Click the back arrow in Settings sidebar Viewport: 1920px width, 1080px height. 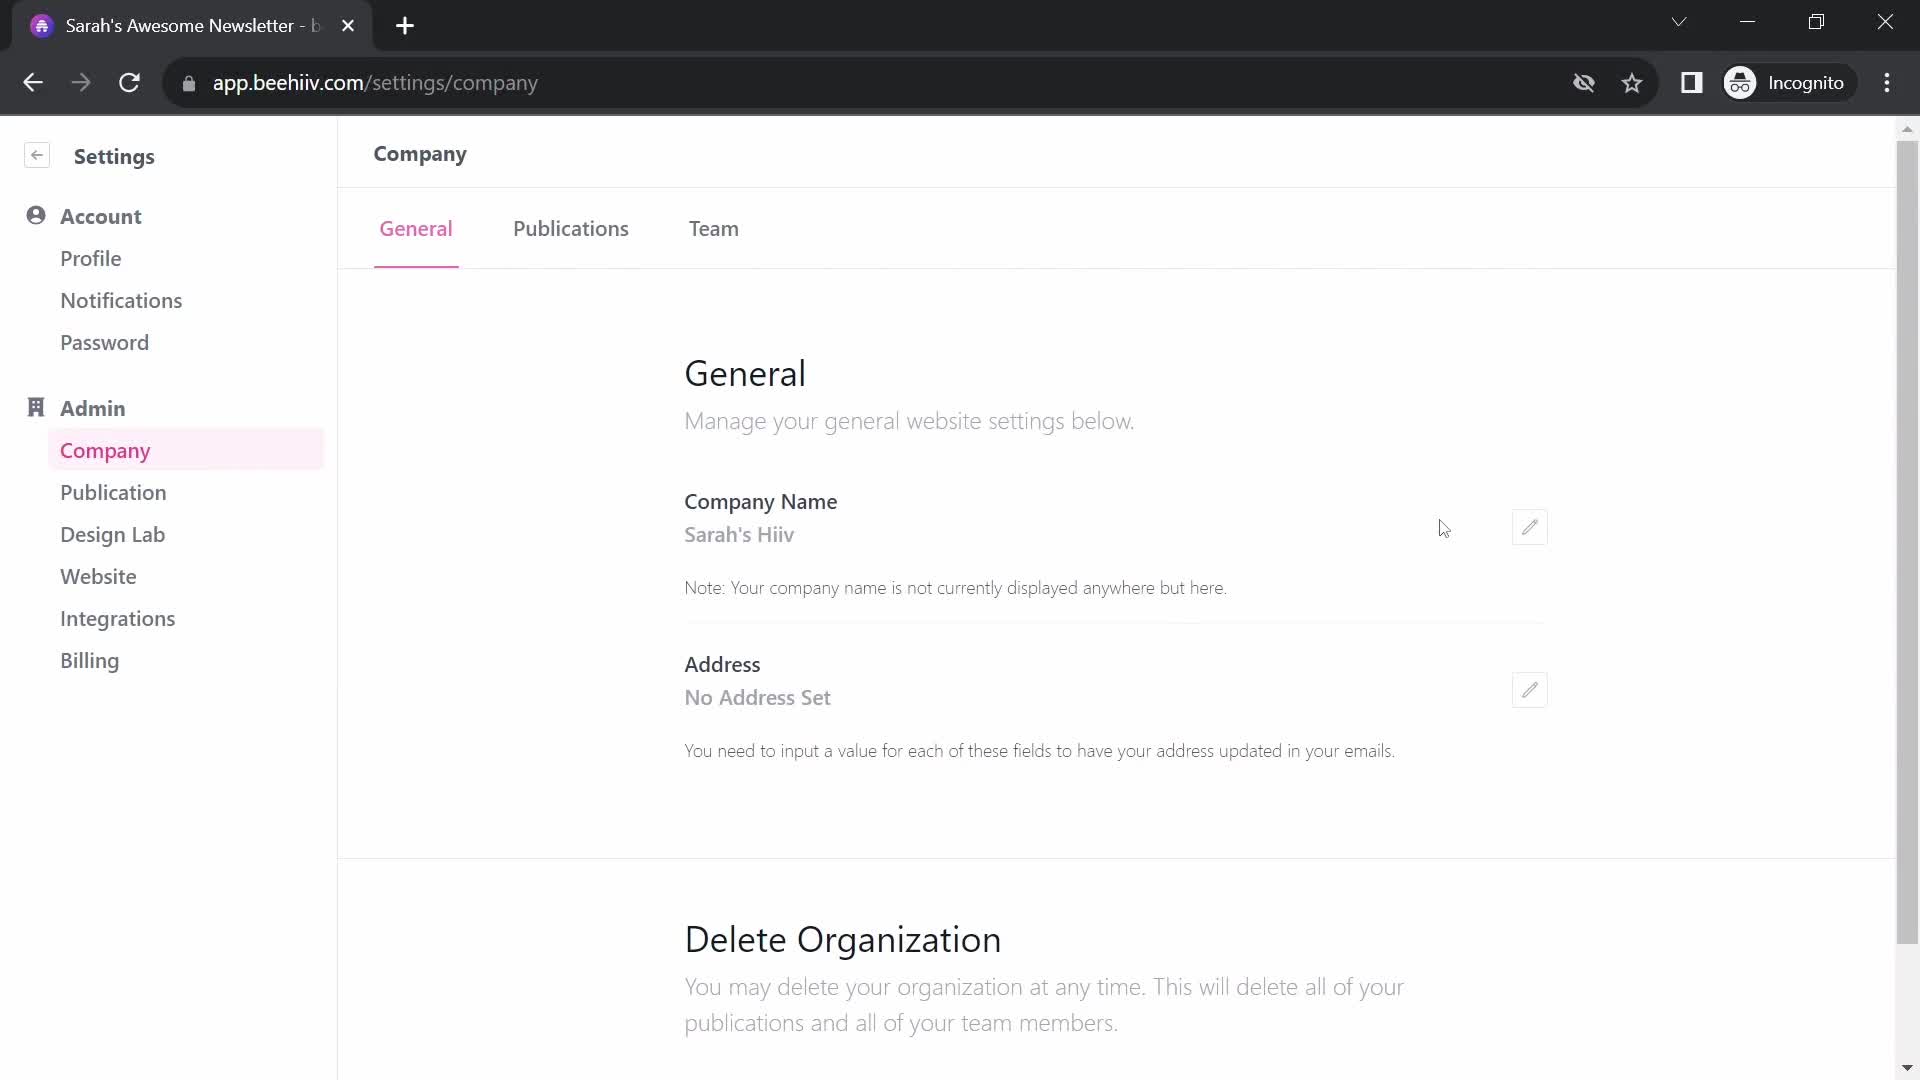(x=37, y=156)
